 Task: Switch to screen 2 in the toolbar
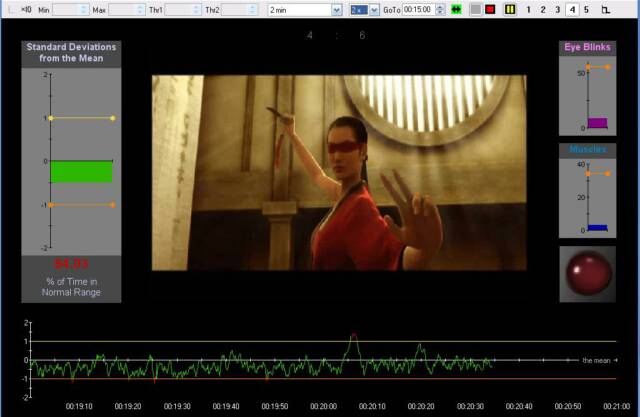(543, 9)
